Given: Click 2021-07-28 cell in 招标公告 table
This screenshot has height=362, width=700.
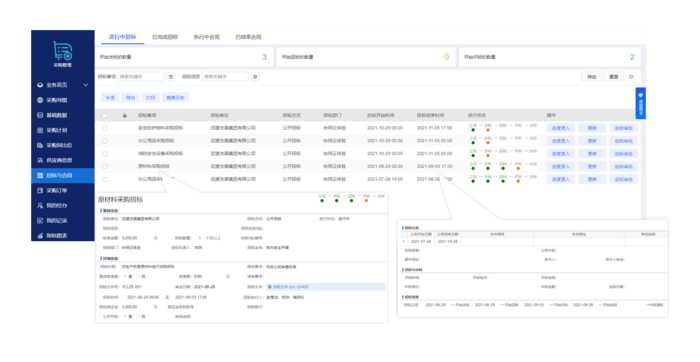Looking at the screenshot, I should (x=421, y=241).
